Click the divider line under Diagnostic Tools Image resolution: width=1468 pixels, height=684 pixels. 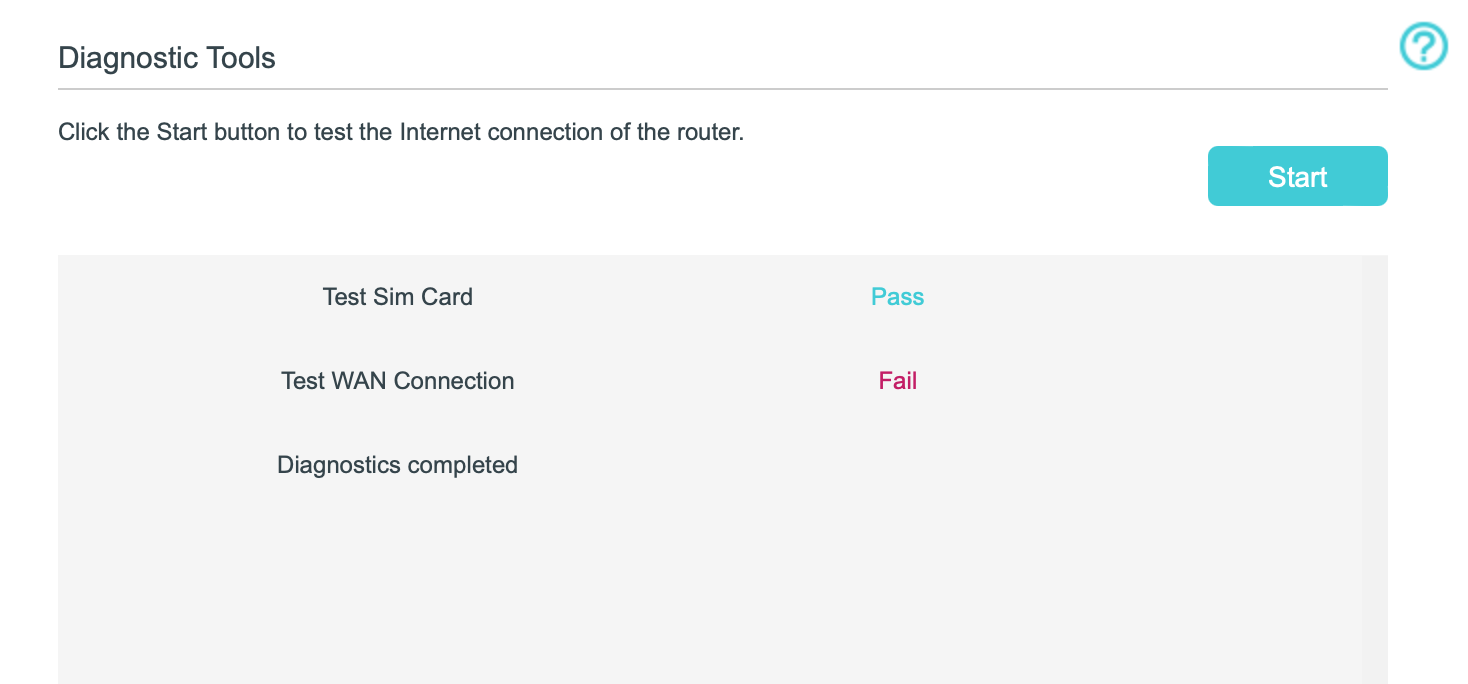point(723,89)
